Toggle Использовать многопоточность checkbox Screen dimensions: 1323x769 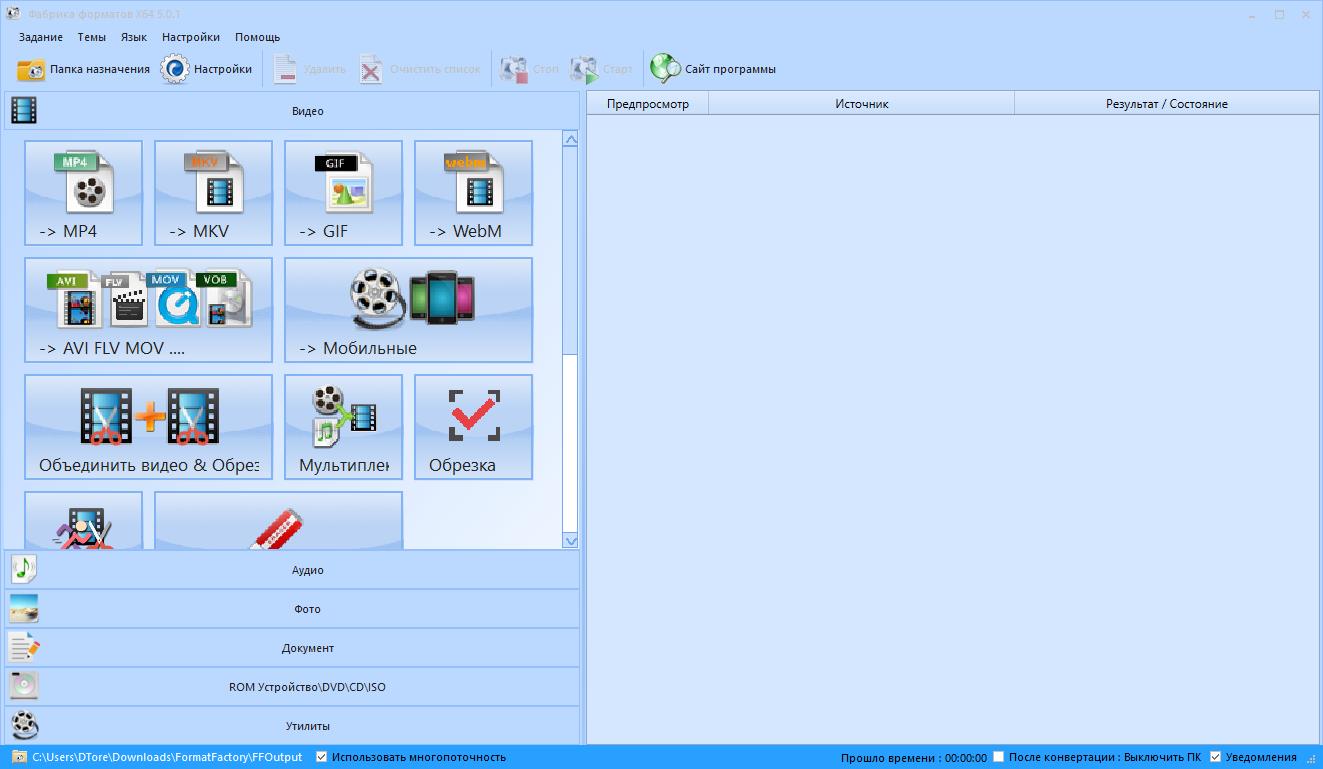click(322, 757)
